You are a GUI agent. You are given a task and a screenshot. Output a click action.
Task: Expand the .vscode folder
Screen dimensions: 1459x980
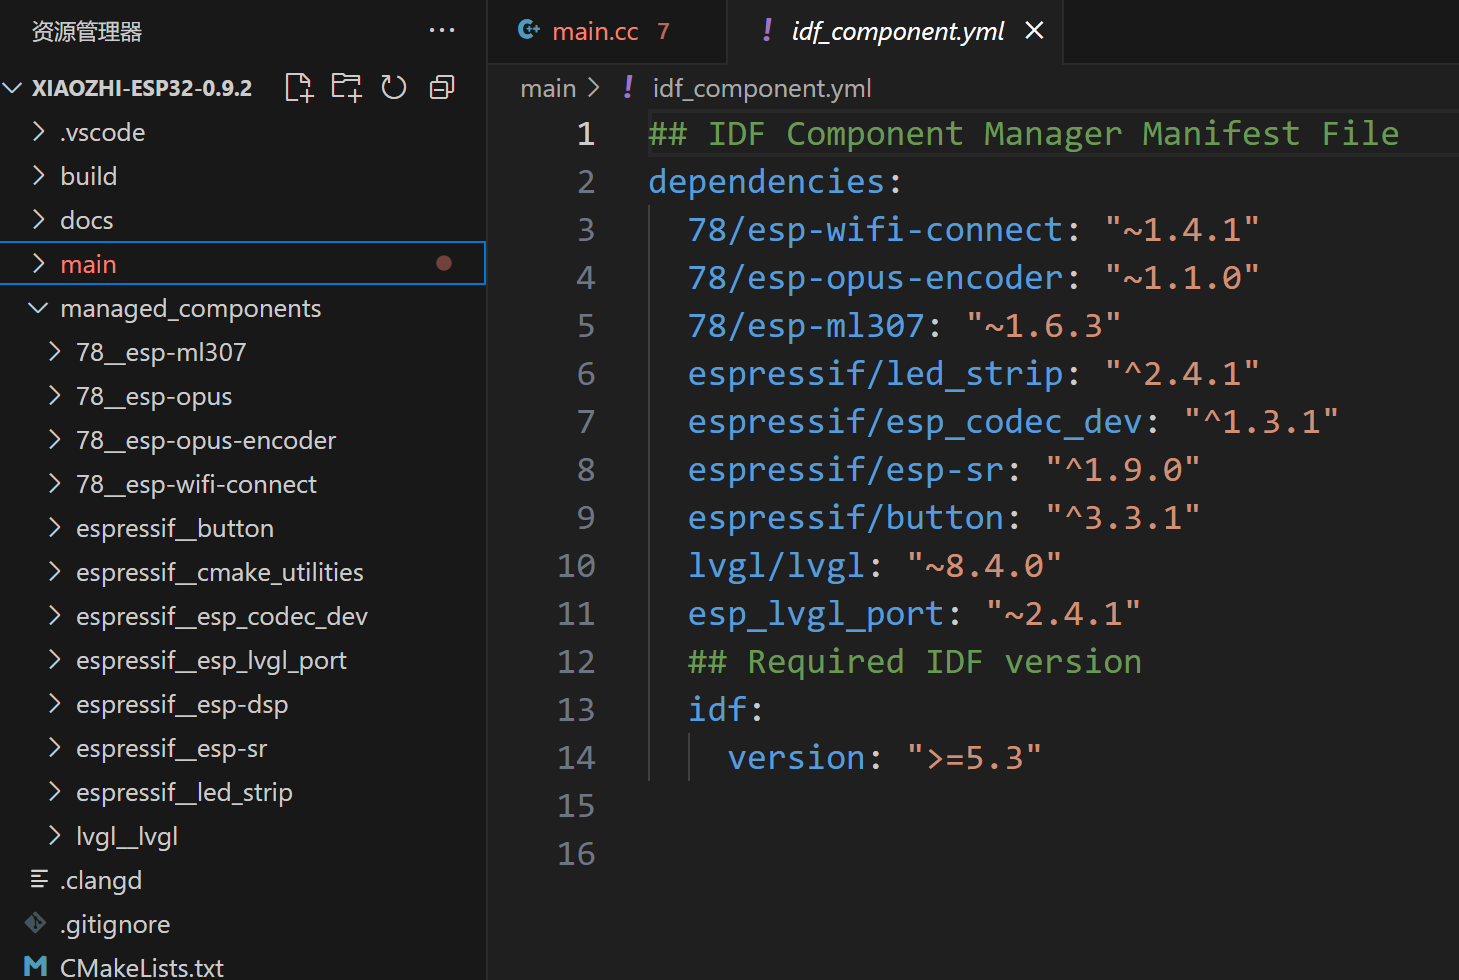39,131
